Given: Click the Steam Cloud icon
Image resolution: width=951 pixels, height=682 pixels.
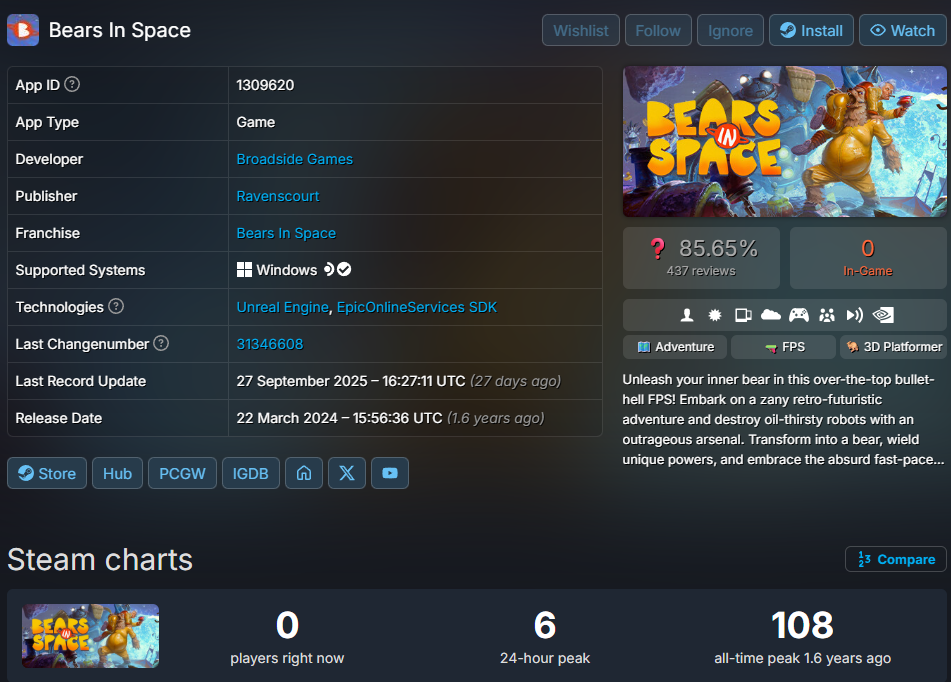Looking at the screenshot, I should click(771, 314).
